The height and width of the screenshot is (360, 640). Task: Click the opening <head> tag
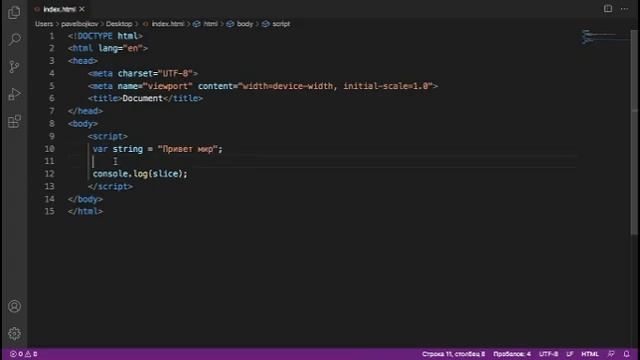pos(83,61)
